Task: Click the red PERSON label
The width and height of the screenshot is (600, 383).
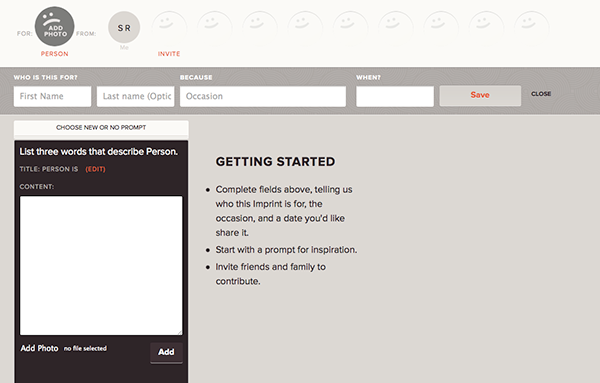Action: tap(55, 54)
